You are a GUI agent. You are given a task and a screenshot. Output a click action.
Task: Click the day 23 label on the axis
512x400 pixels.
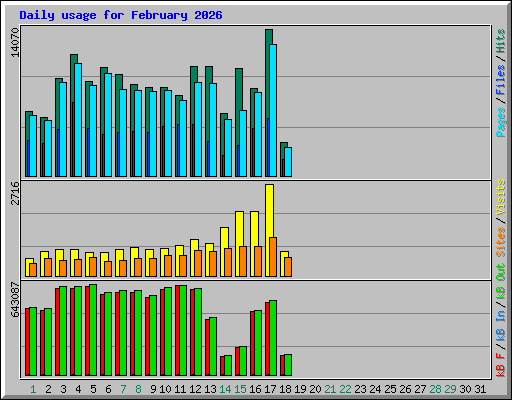[360, 389]
